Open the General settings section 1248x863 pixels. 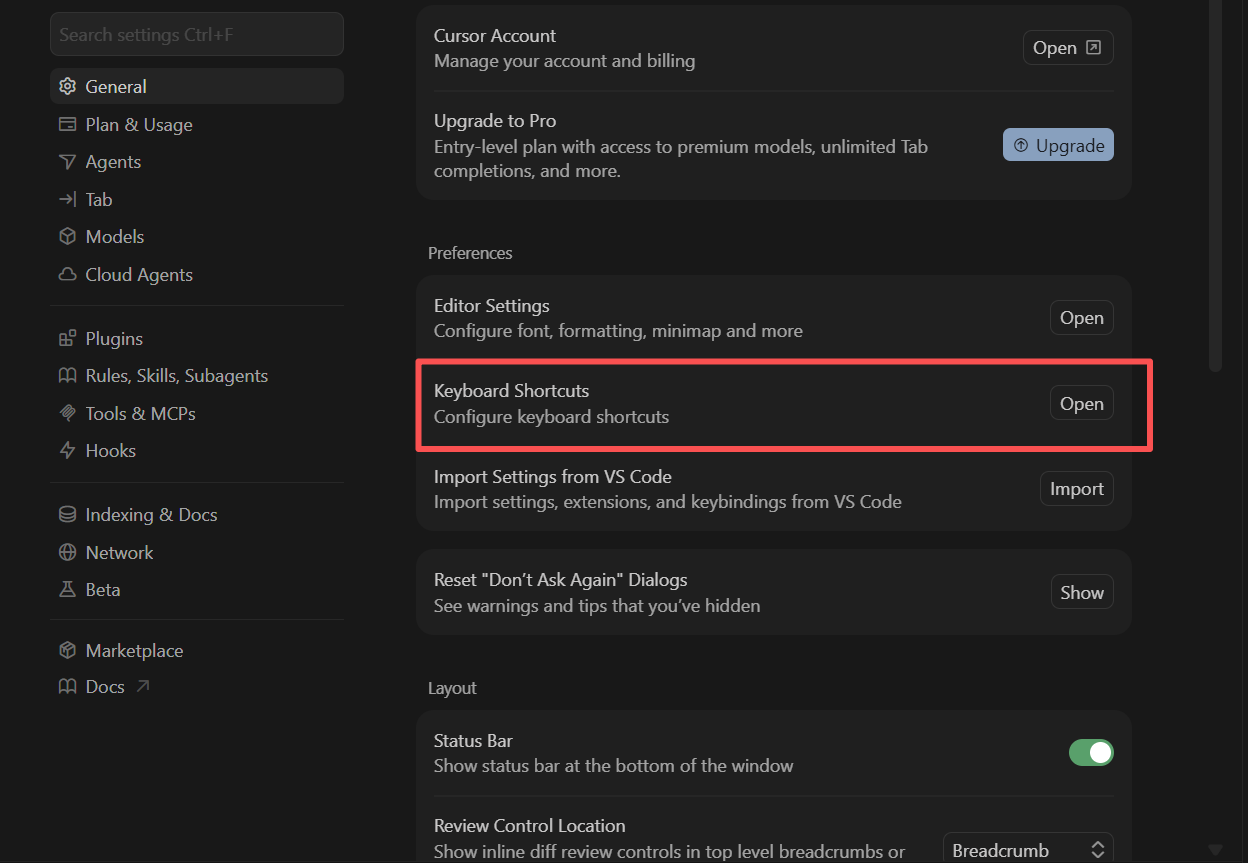point(197,86)
